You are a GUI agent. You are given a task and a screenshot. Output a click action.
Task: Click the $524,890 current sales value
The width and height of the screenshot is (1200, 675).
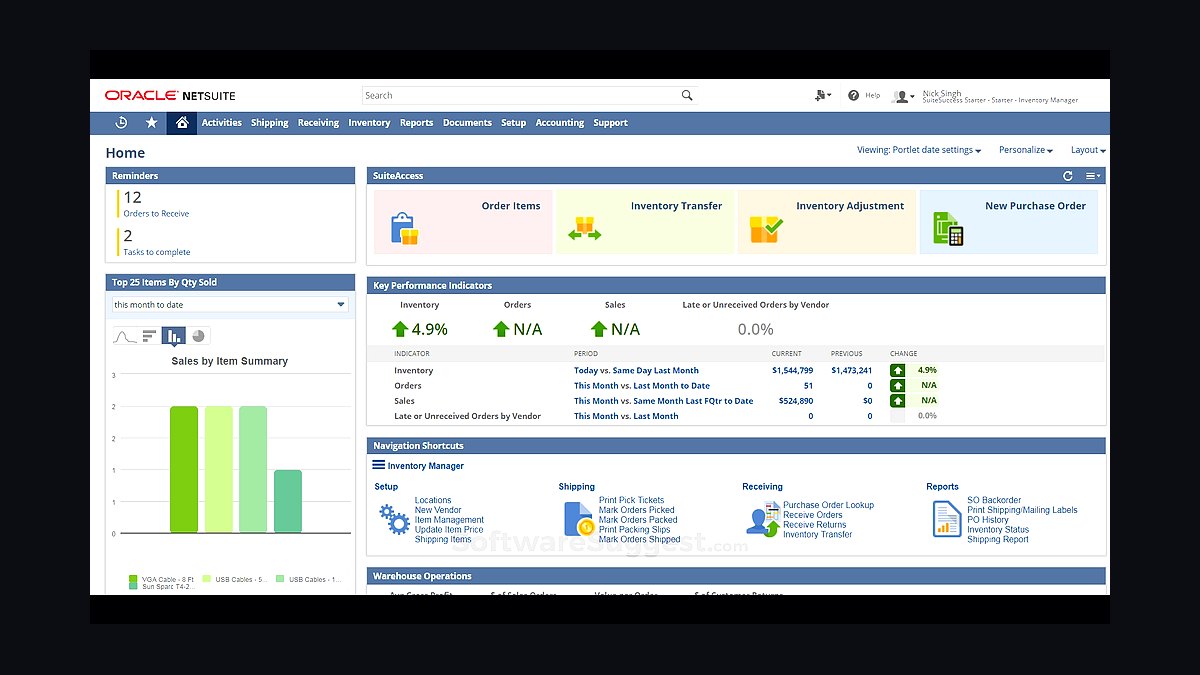tap(795, 400)
